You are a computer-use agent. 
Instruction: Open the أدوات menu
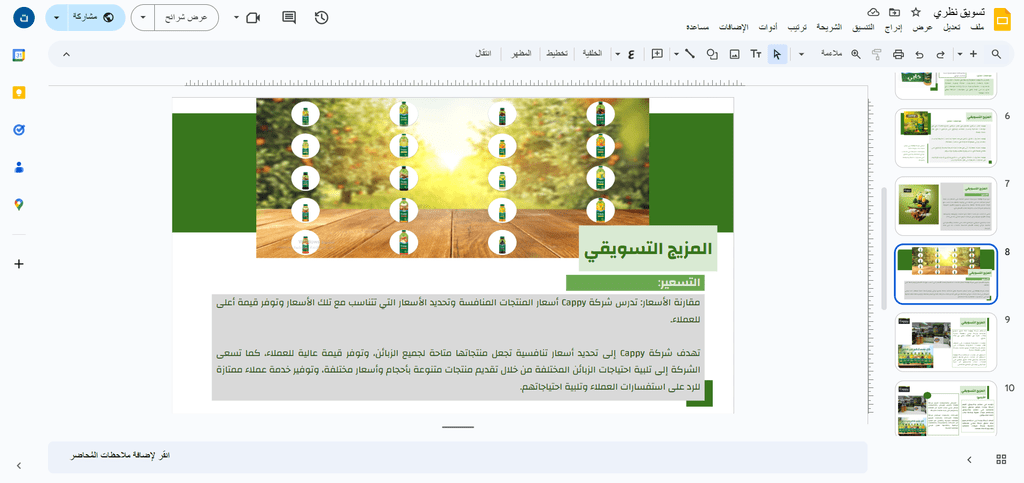767,28
